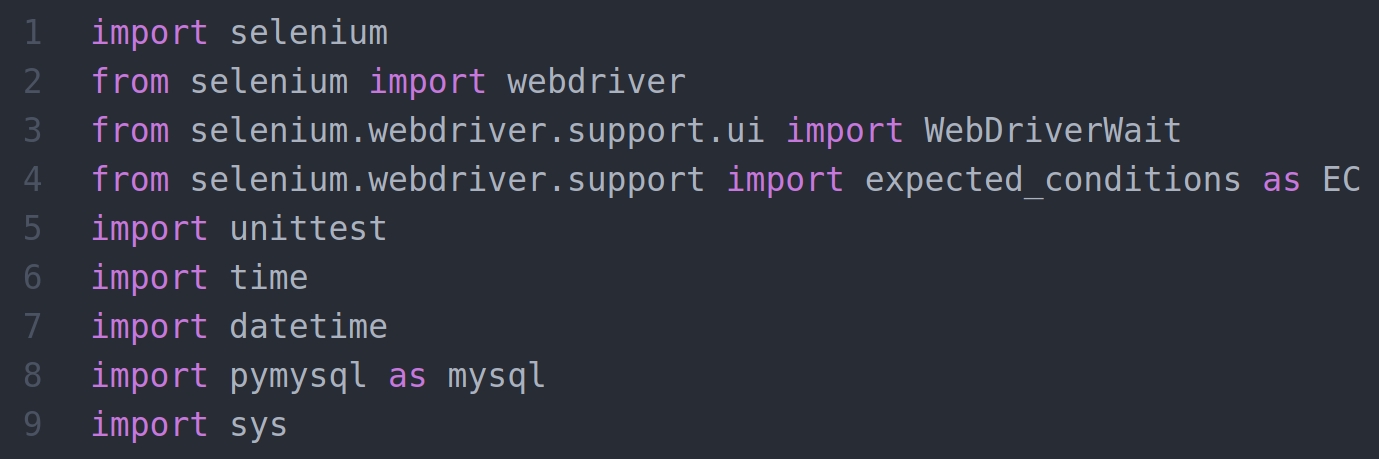The image size is (1379, 459).
Task: Click the 'mysql' alias on line 8
Action: coord(496,376)
